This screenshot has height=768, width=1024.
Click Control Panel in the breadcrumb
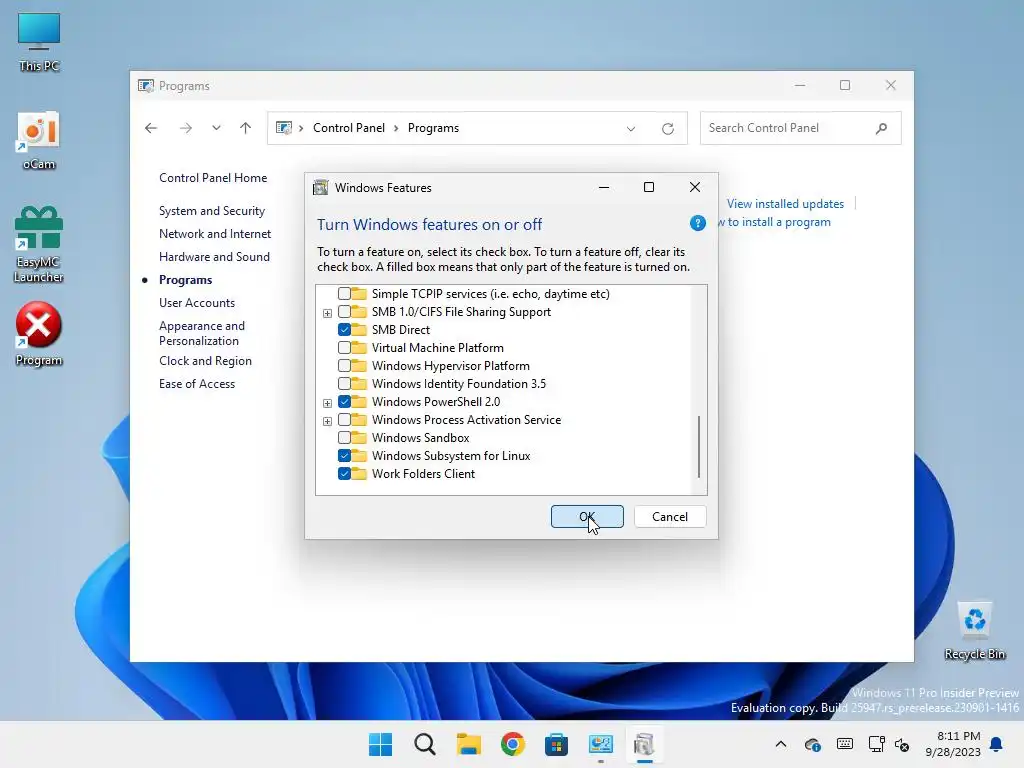click(349, 128)
